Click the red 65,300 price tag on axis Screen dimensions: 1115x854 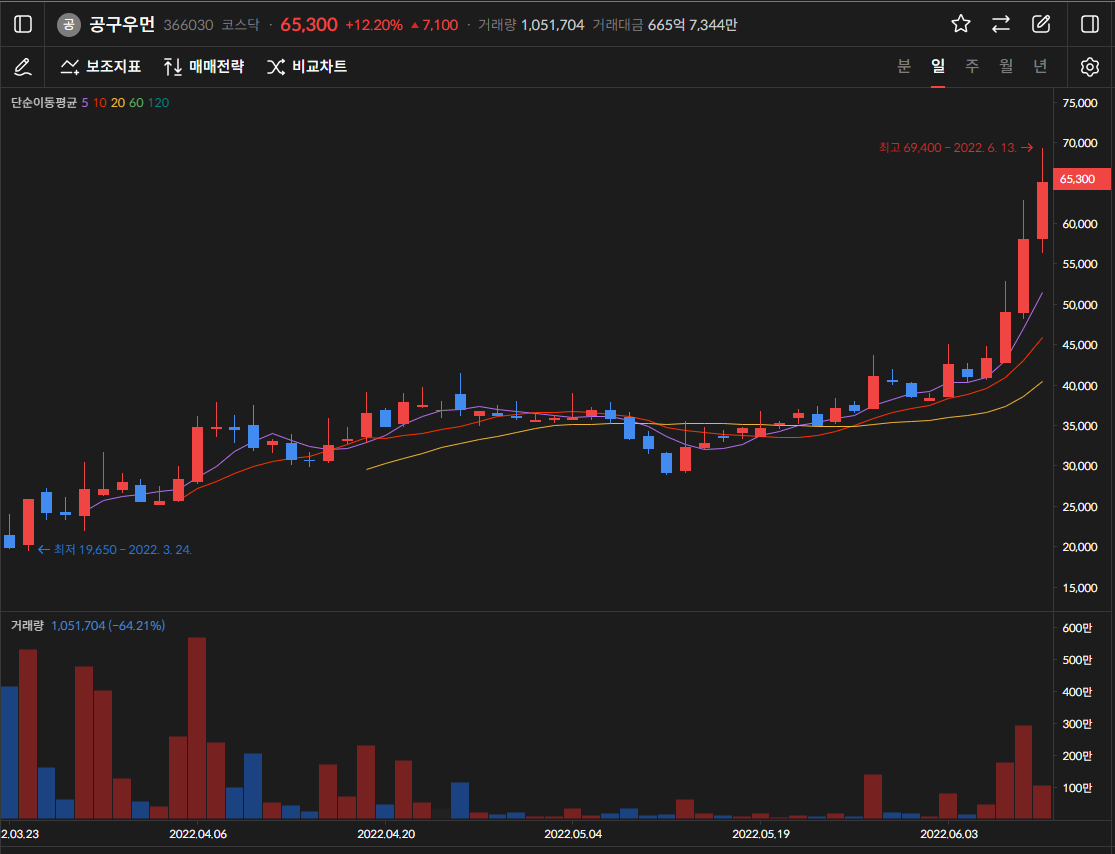coord(1081,178)
